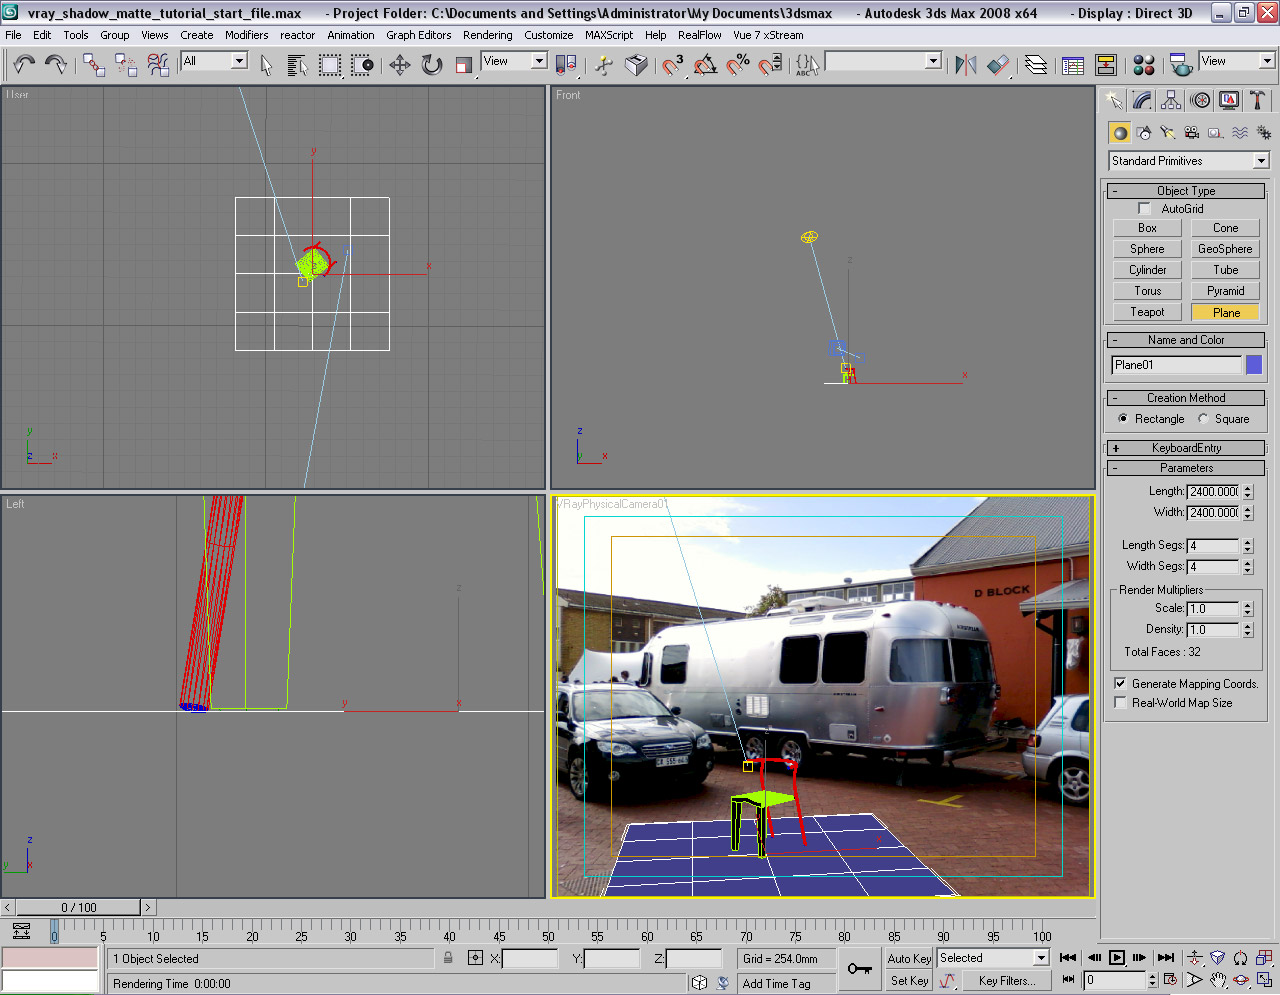1280x995 pixels.
Task: Open the Material Editor spheres icon
Action: tap(1144, 65)
